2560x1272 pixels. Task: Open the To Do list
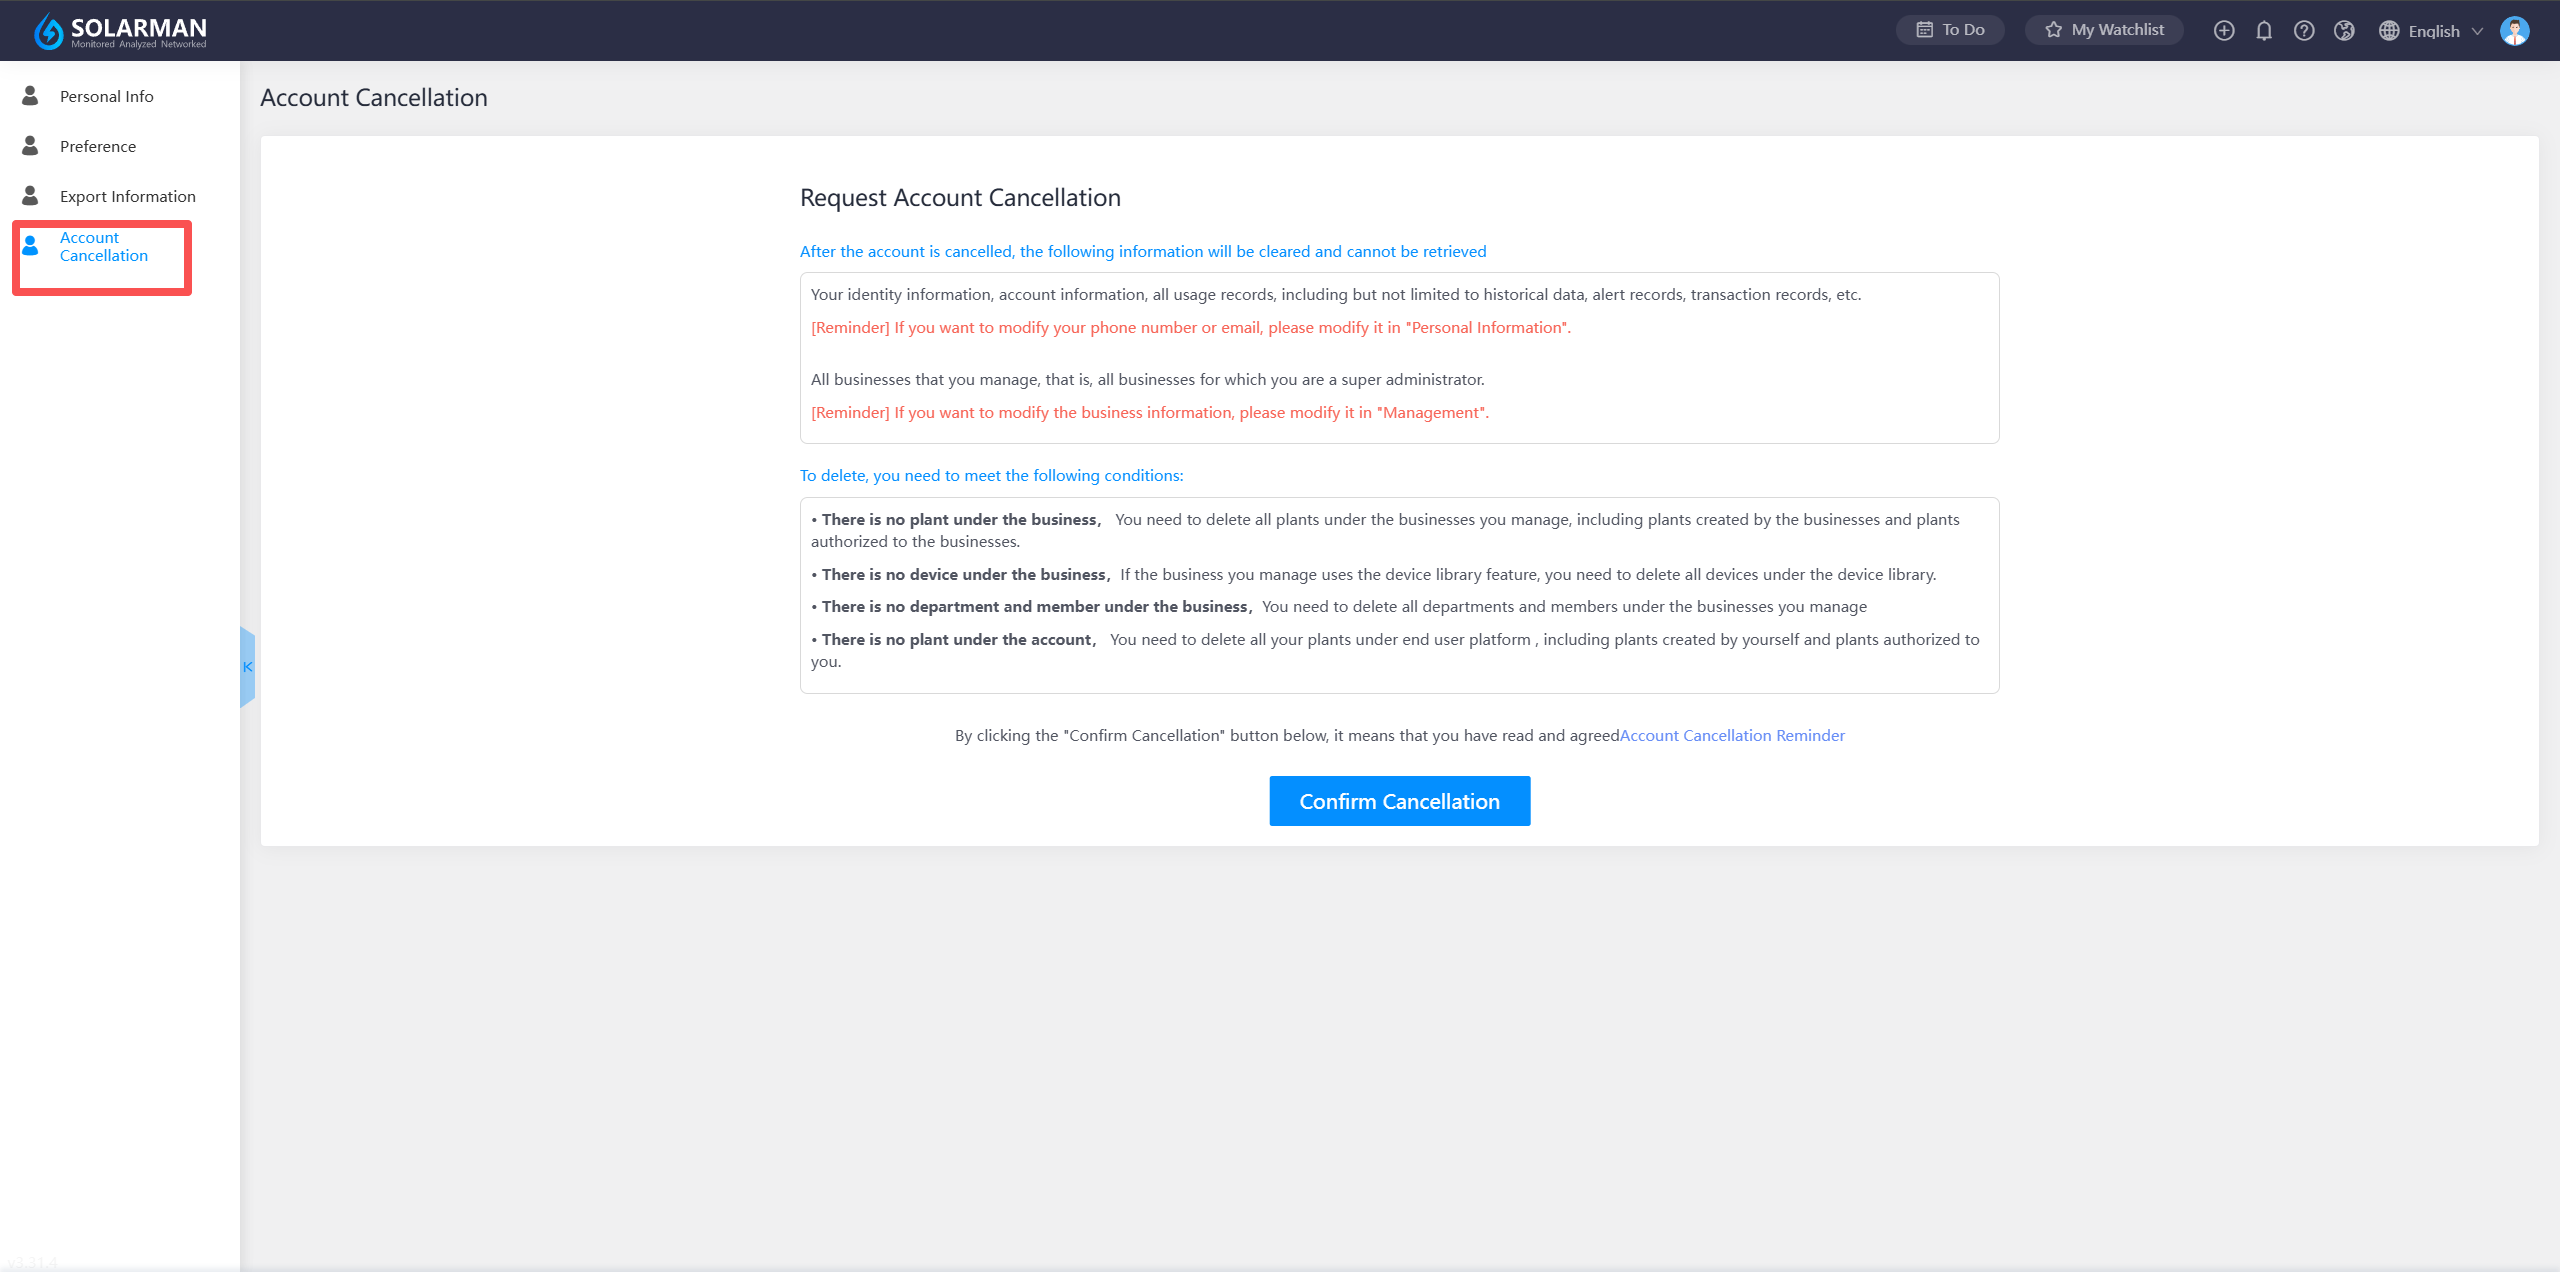click(1950, 30)
